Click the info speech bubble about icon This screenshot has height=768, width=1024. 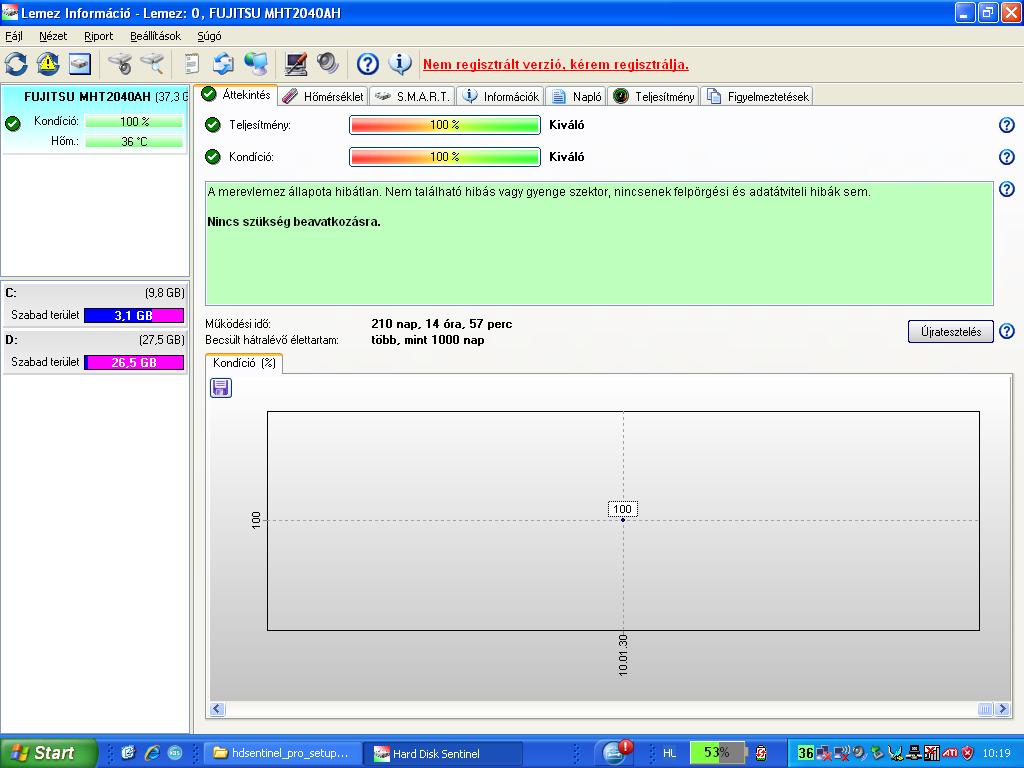click(400, 64)
